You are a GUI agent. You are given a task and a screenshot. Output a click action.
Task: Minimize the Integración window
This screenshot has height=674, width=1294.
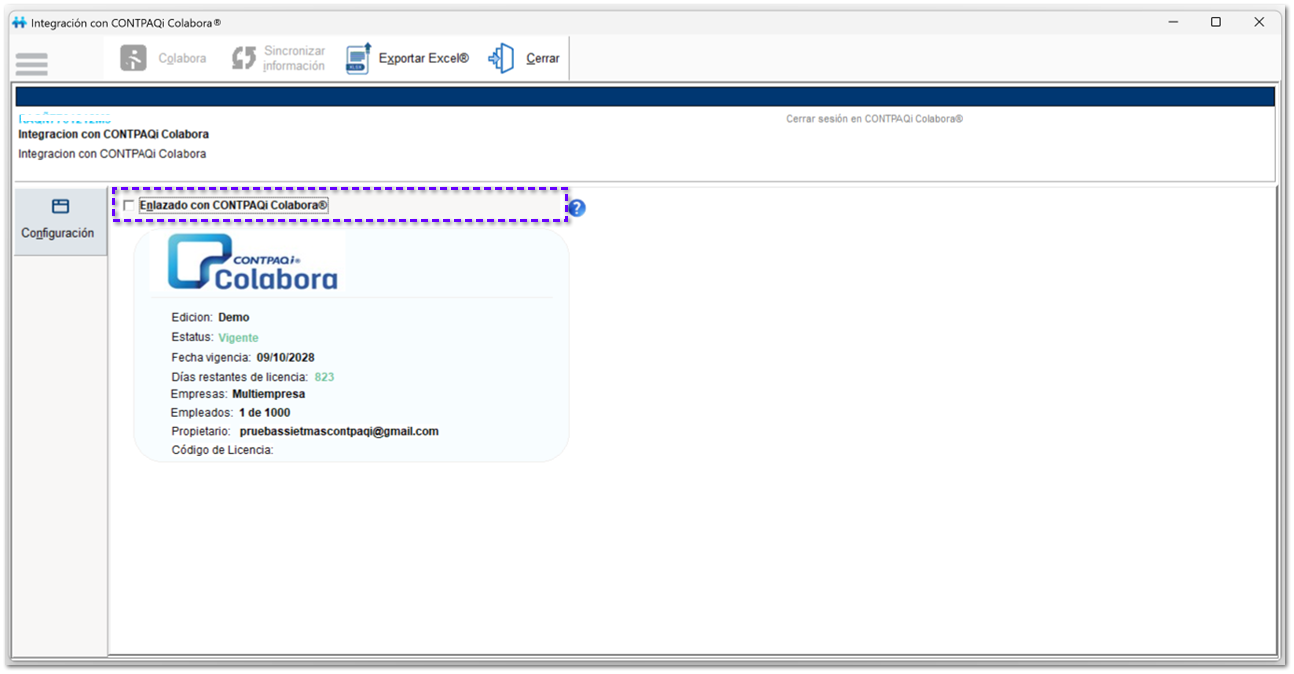1172,22
